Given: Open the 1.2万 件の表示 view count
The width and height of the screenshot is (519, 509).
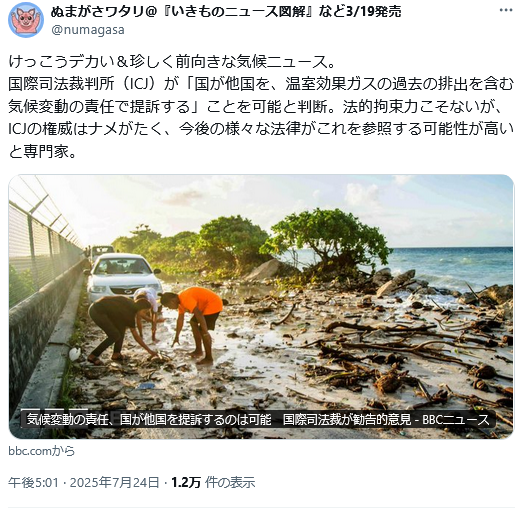Looking at the screenshot, I should (213, 482).
